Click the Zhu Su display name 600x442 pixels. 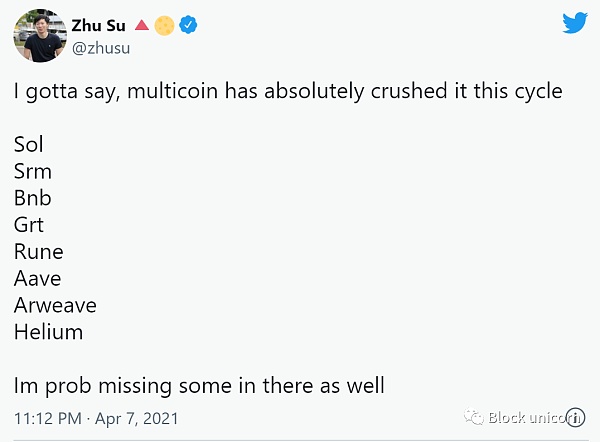coord(97,25)
